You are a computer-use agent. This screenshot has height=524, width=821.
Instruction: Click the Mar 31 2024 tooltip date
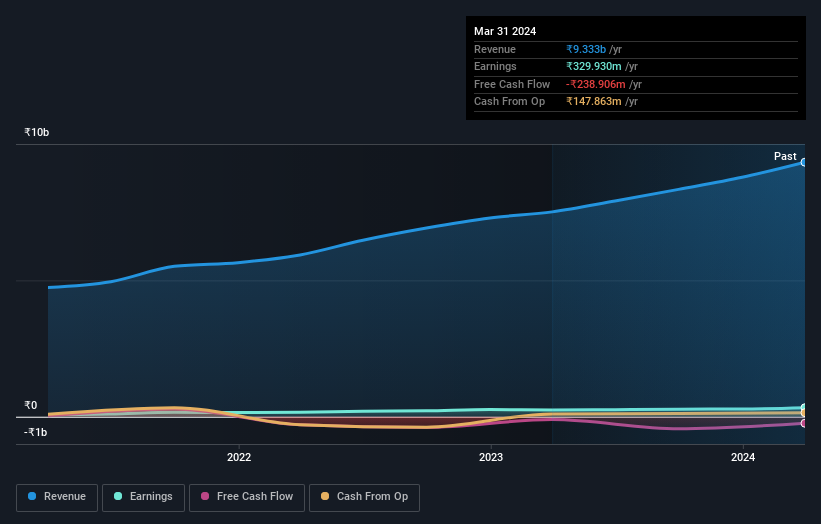pos(505,31)
